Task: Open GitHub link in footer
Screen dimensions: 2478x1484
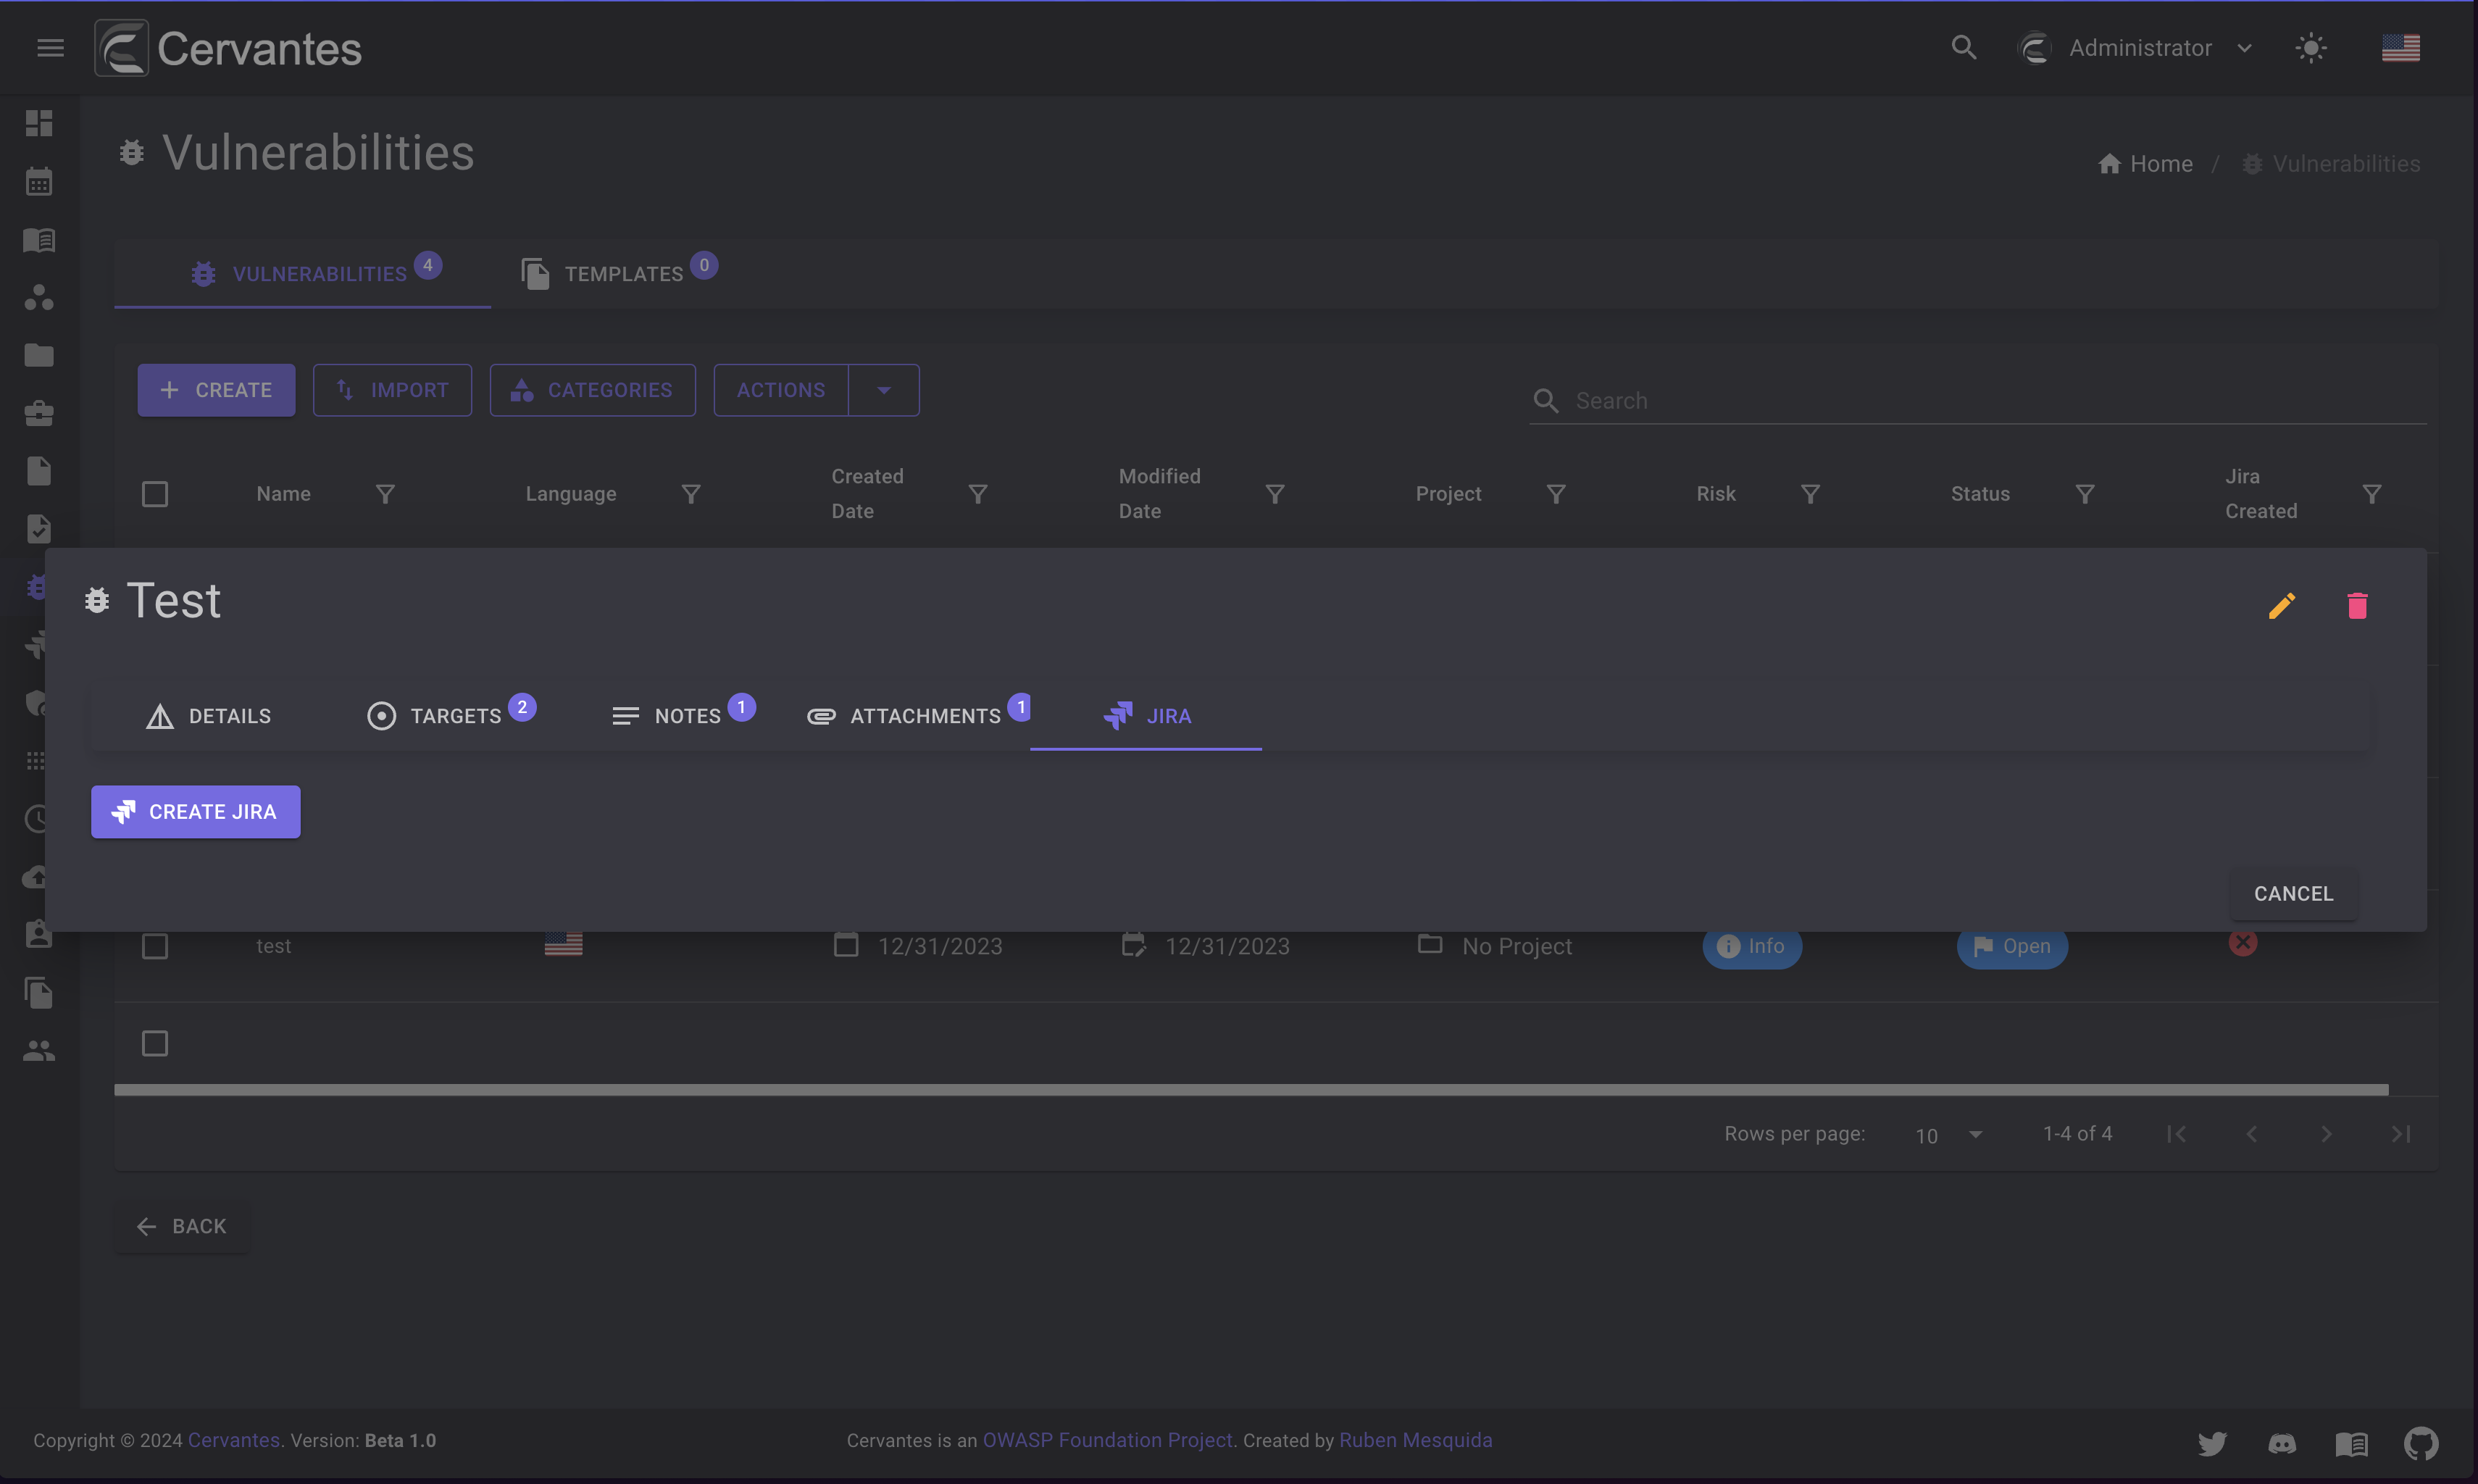Action: (x=2421, y=1443)
